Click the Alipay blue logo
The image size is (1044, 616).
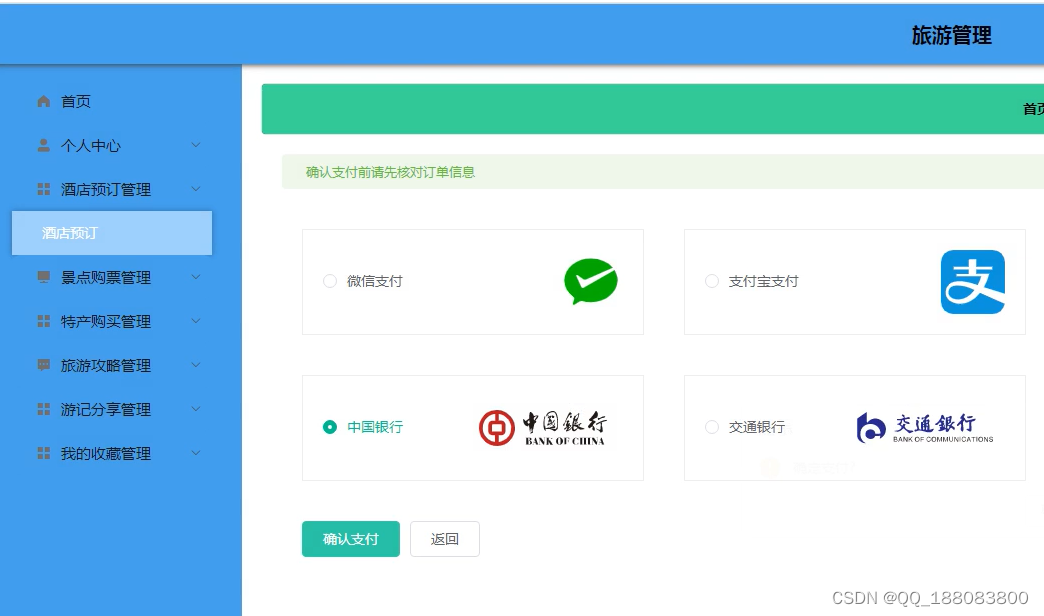pyautogui.click(x=971, y=281)
